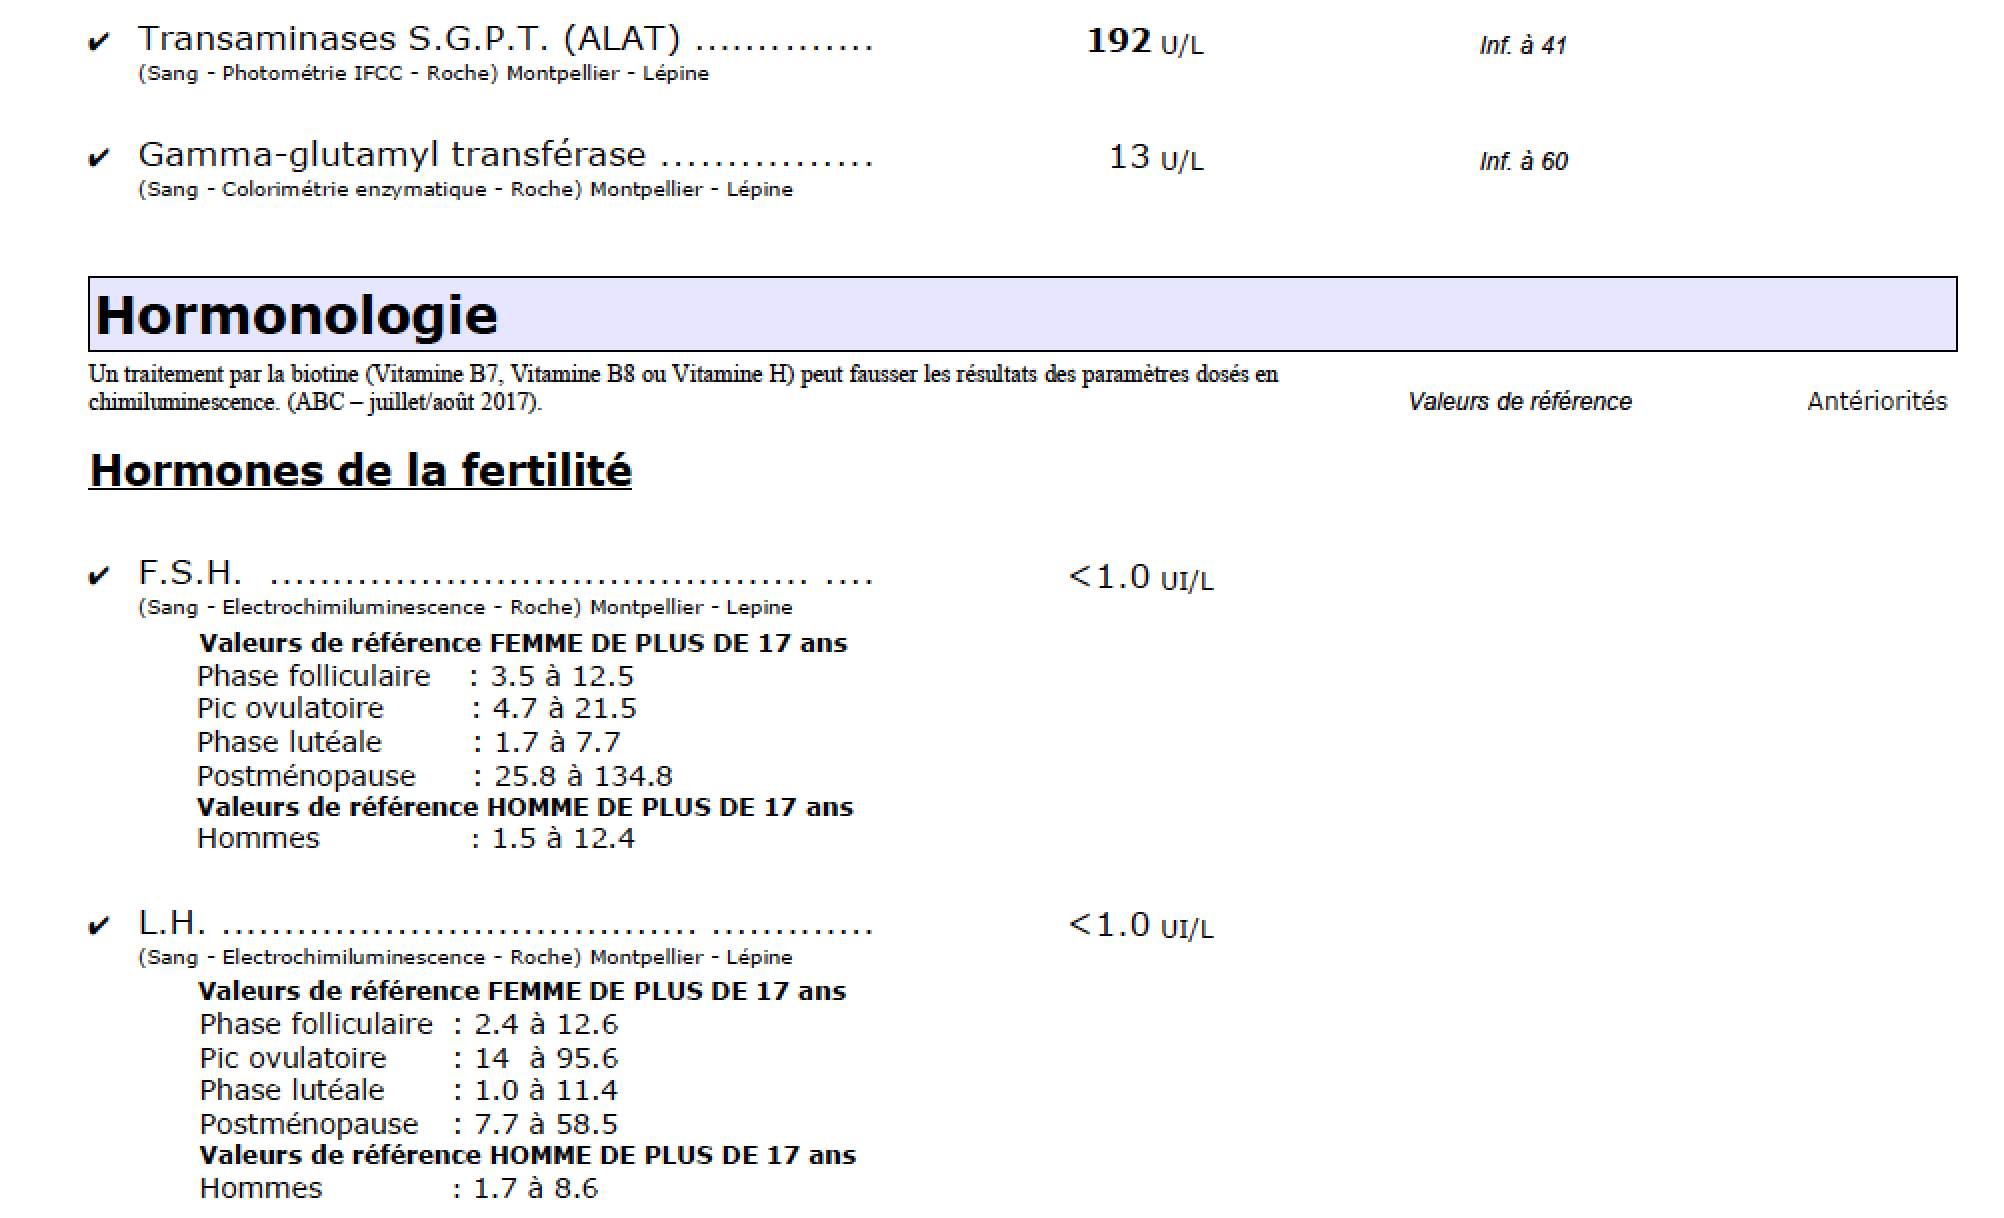Click the Inf. à 60 reference value
This screenshot has height=1218, width=2004.
(x=1523, y=161)
